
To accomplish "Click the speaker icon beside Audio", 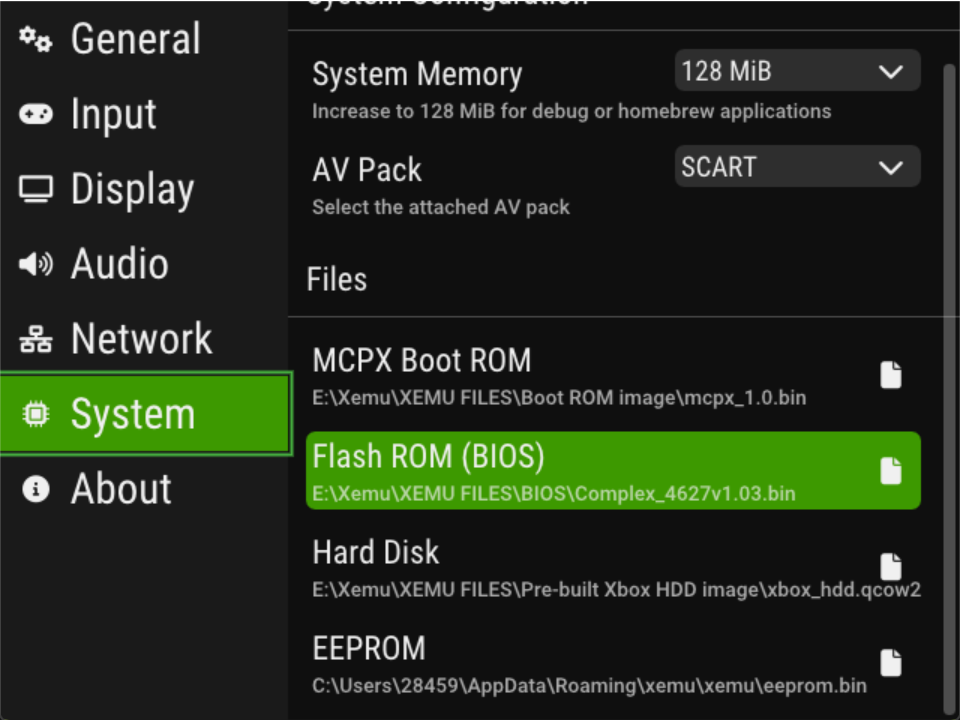I will pos(36,264).
